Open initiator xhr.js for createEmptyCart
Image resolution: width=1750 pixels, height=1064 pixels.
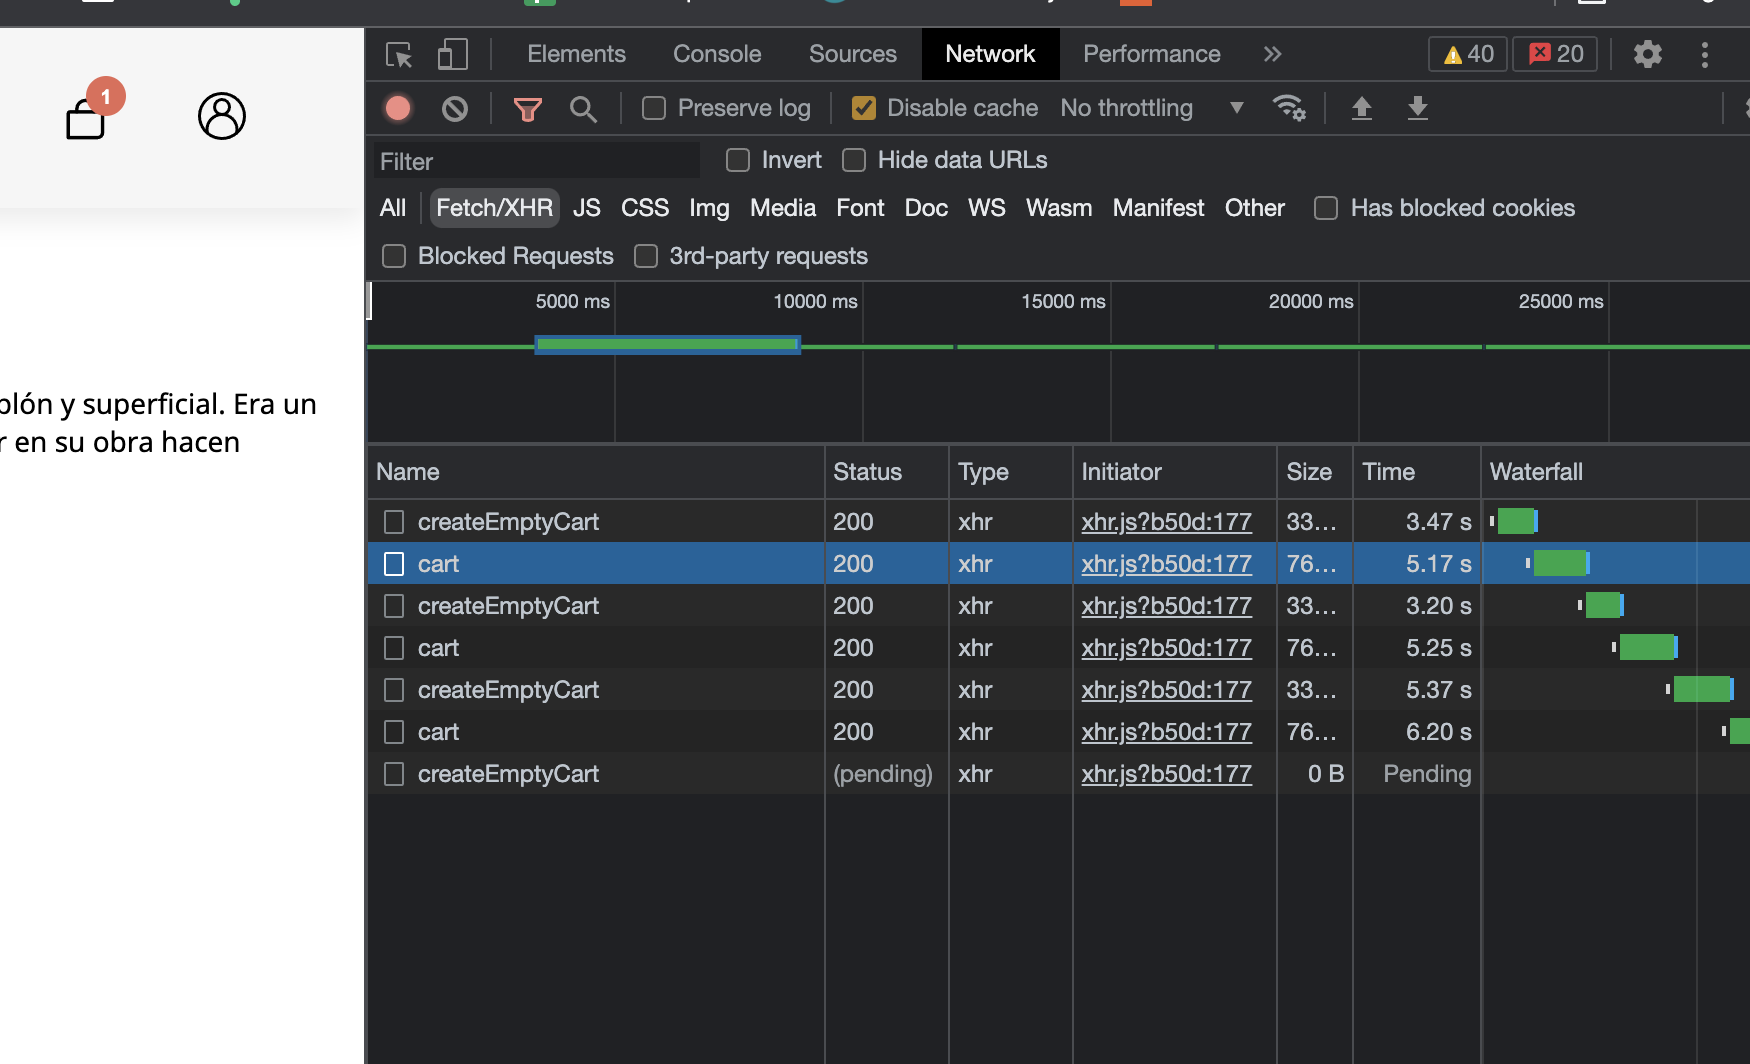coord(1165,521)
